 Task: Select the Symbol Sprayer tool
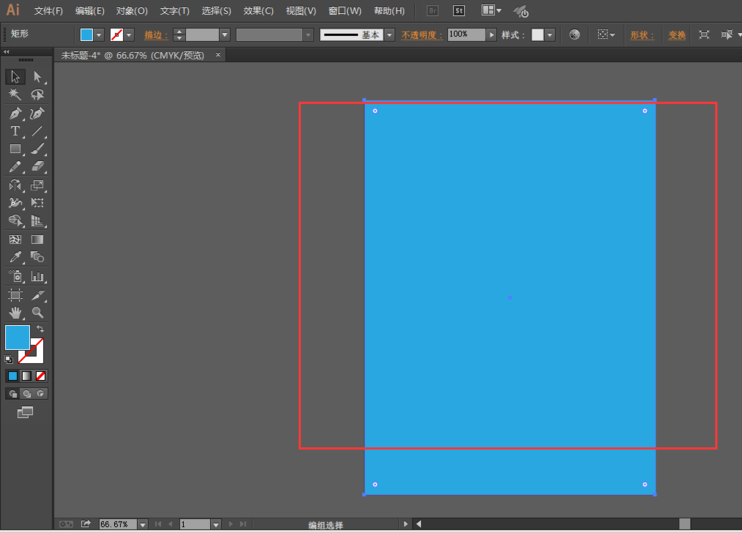(x=15, y=276)
